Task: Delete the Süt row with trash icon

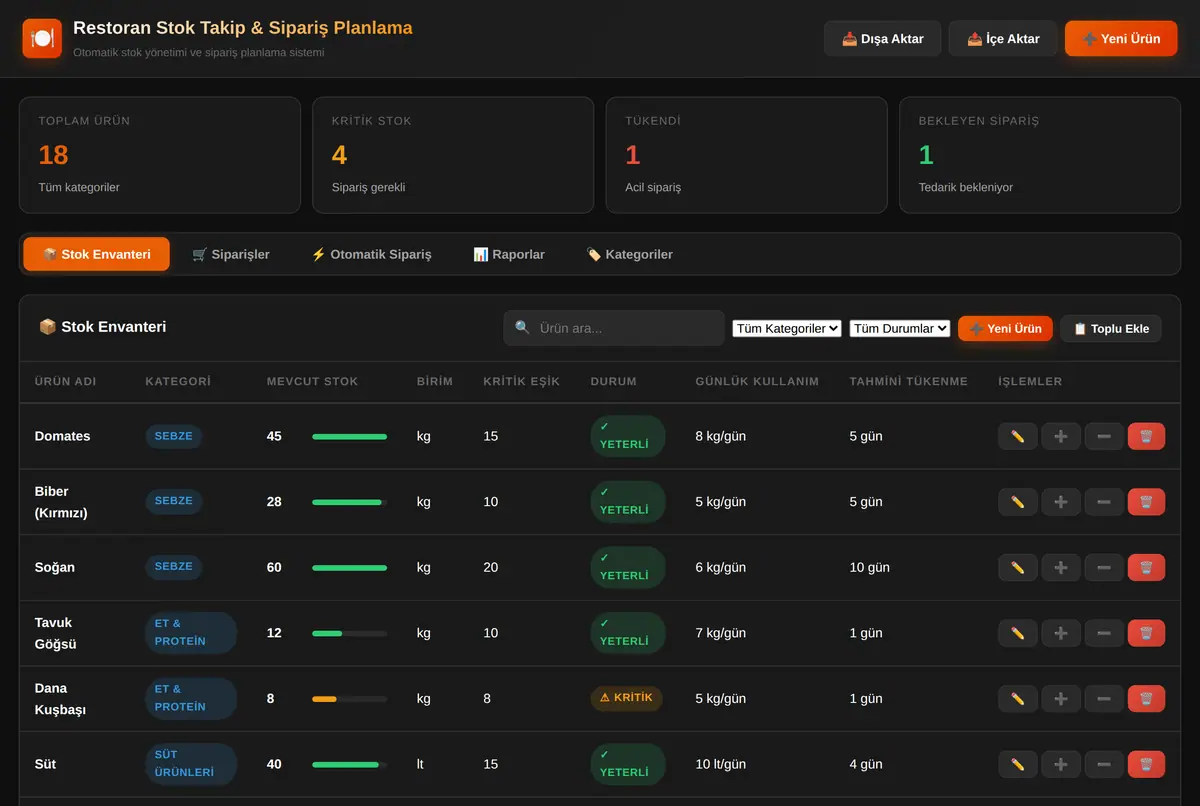Action: pyautogui.click(x=1146, y=764)
